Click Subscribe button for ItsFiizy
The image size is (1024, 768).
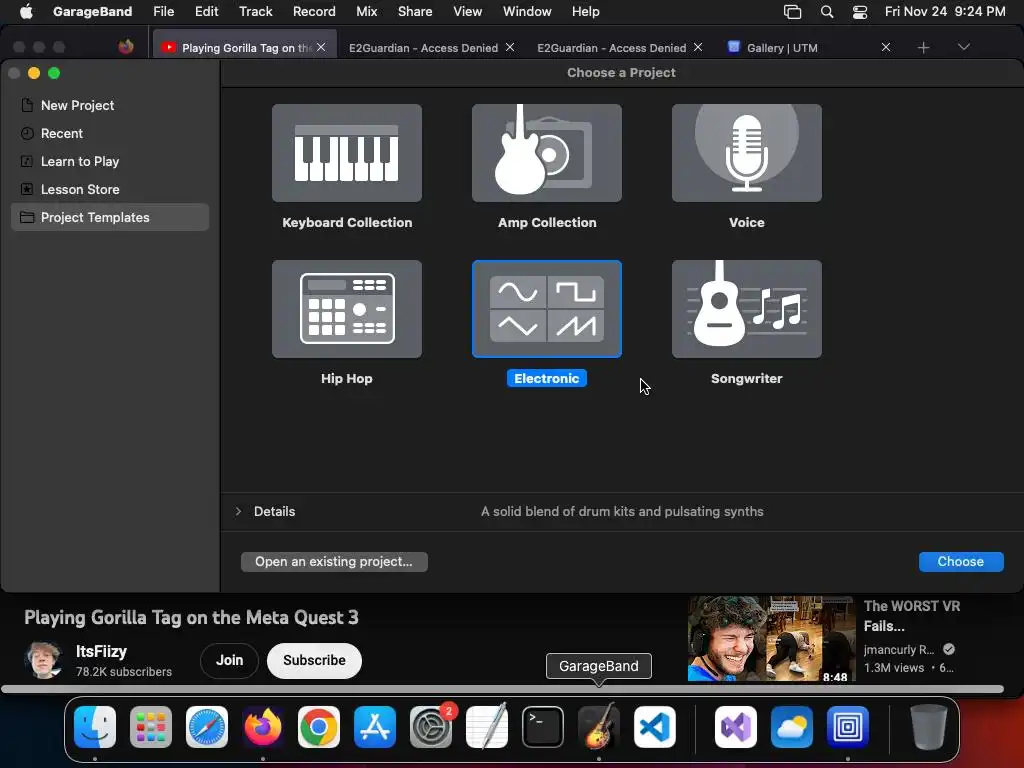click(314, 660)
